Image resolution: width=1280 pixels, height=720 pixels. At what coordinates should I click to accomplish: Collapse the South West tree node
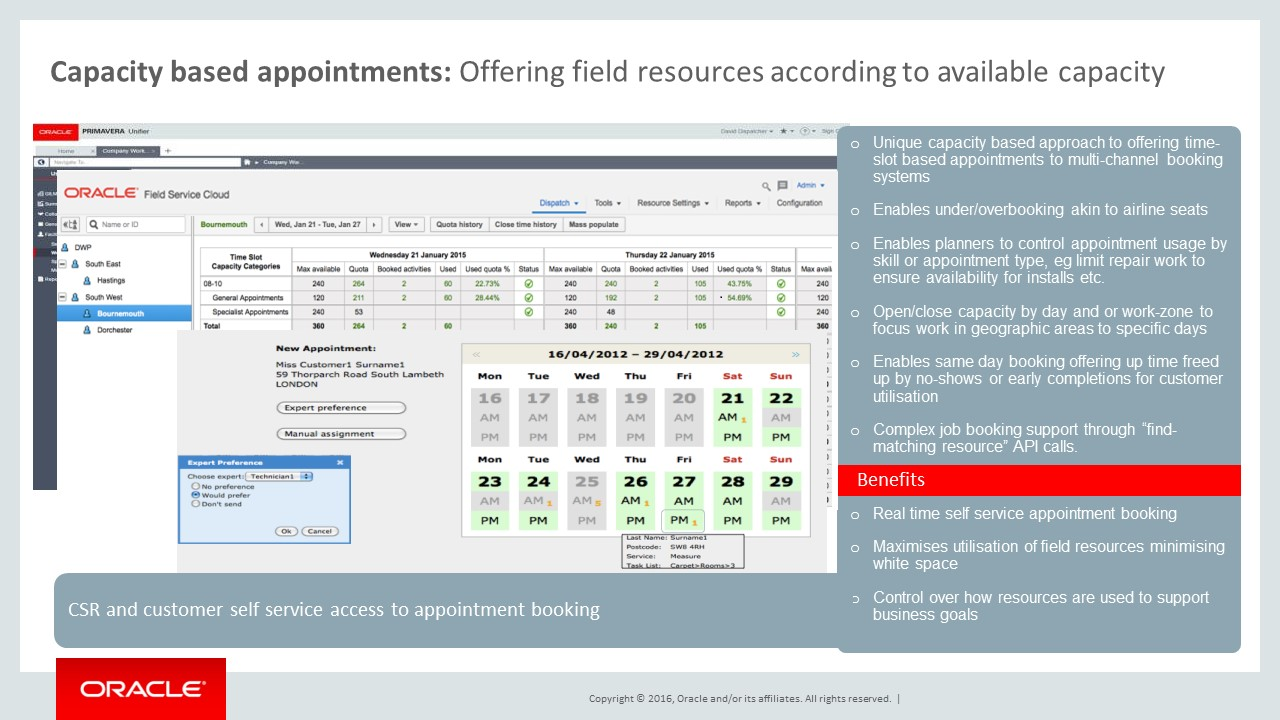(62, 297)
